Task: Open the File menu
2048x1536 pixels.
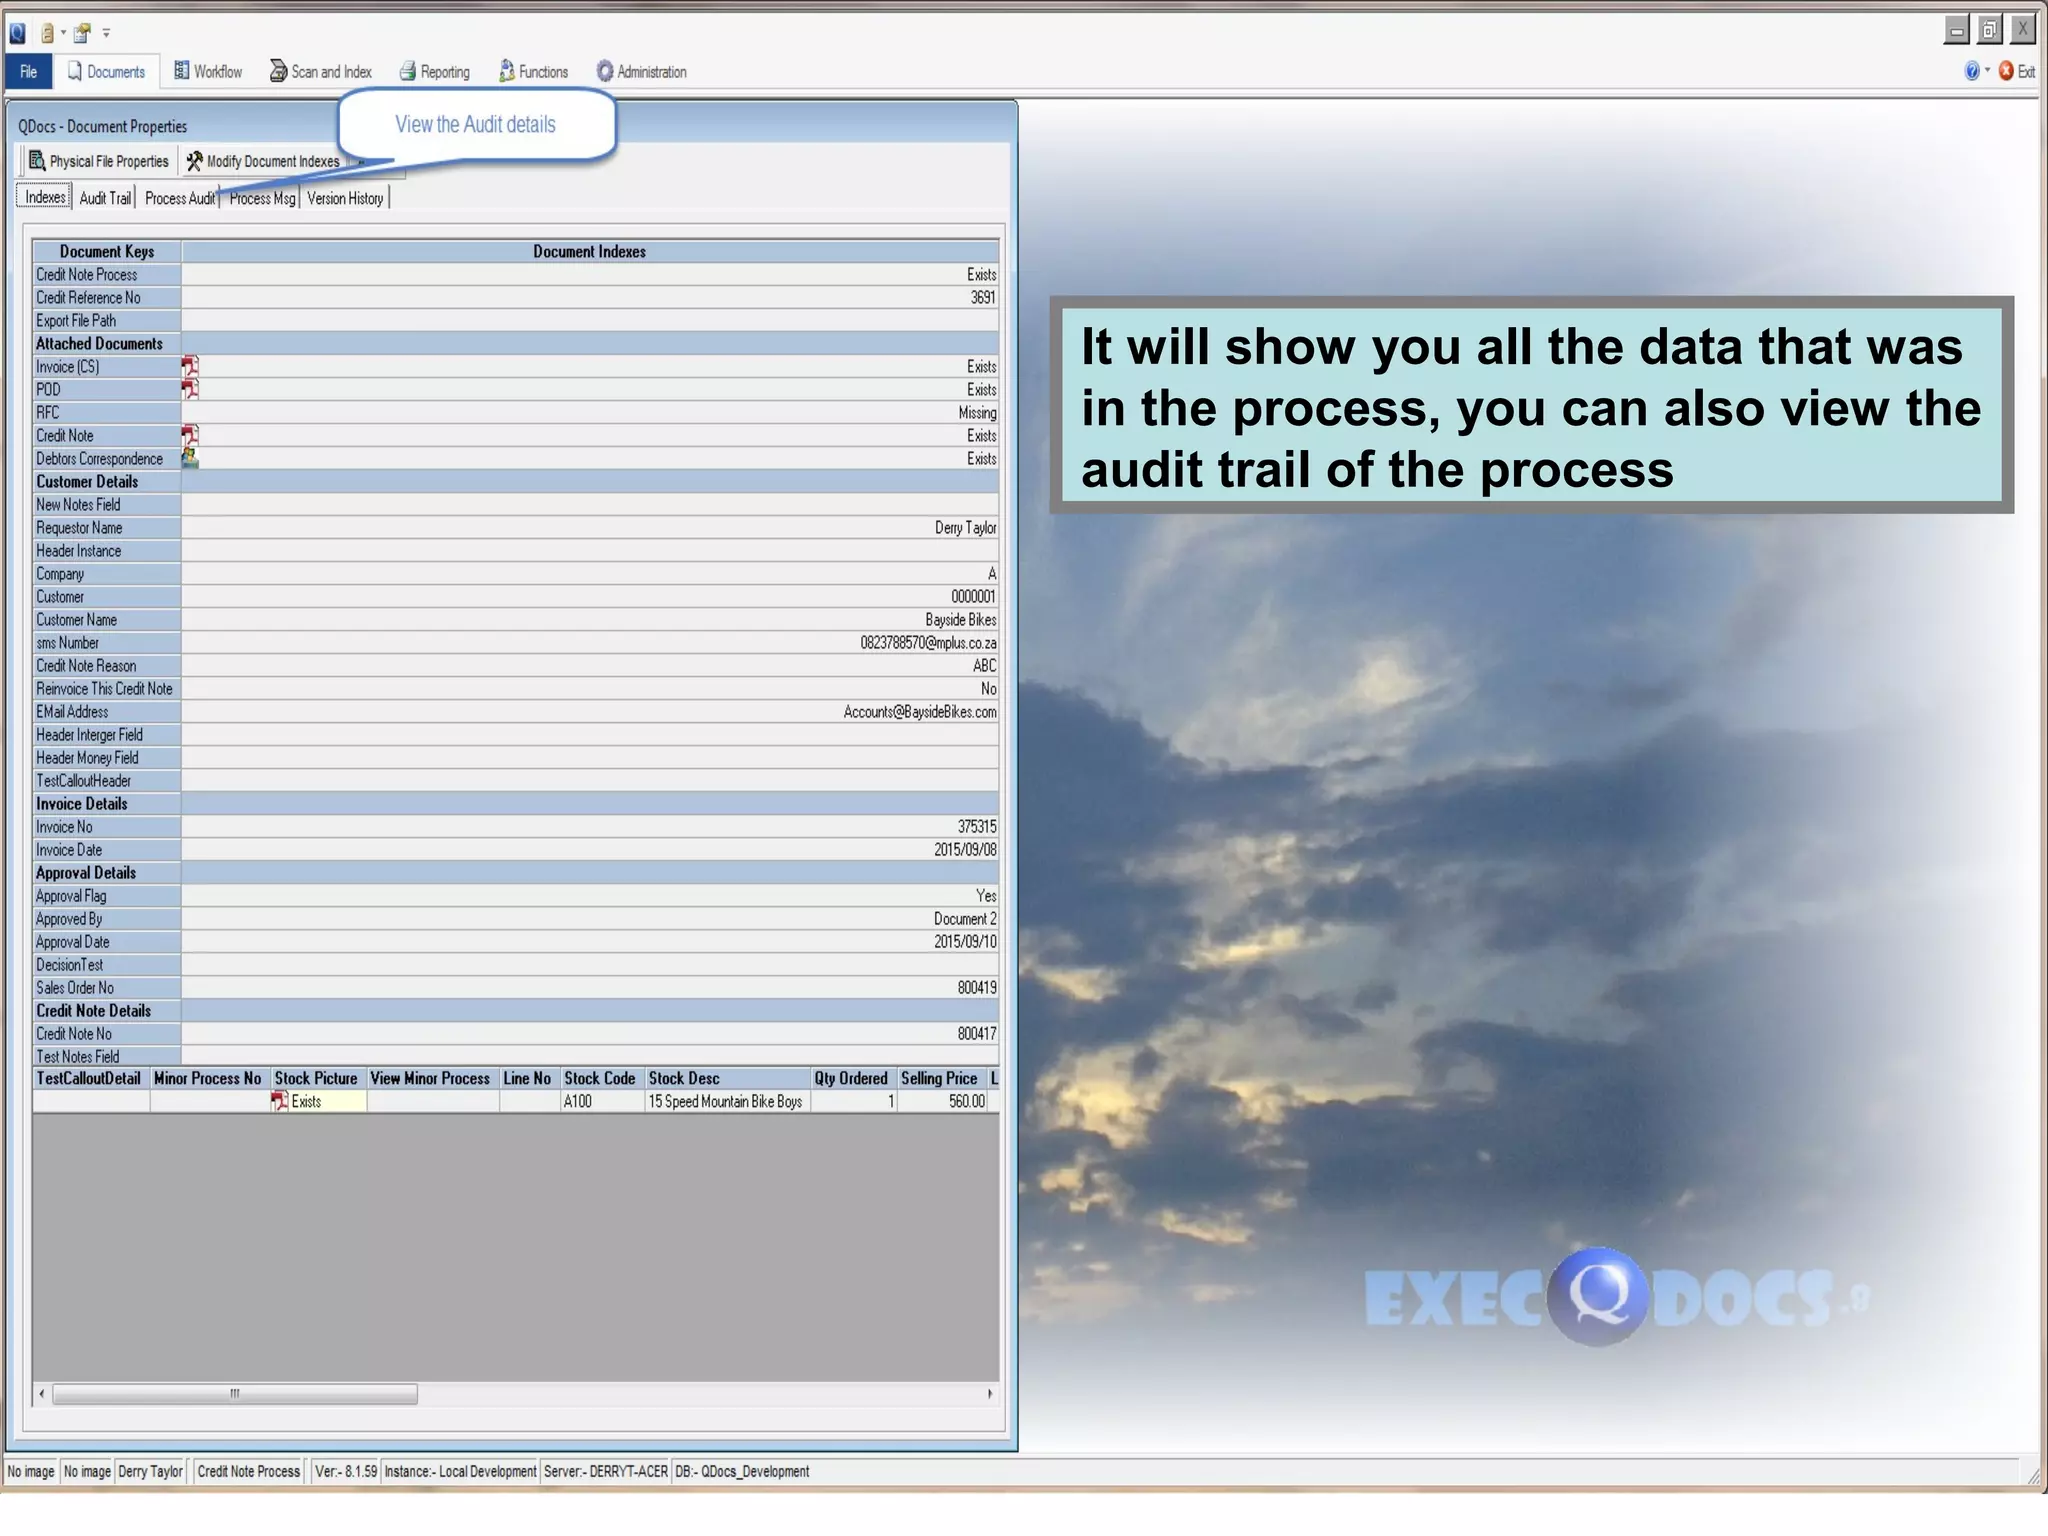Action: 29,72
